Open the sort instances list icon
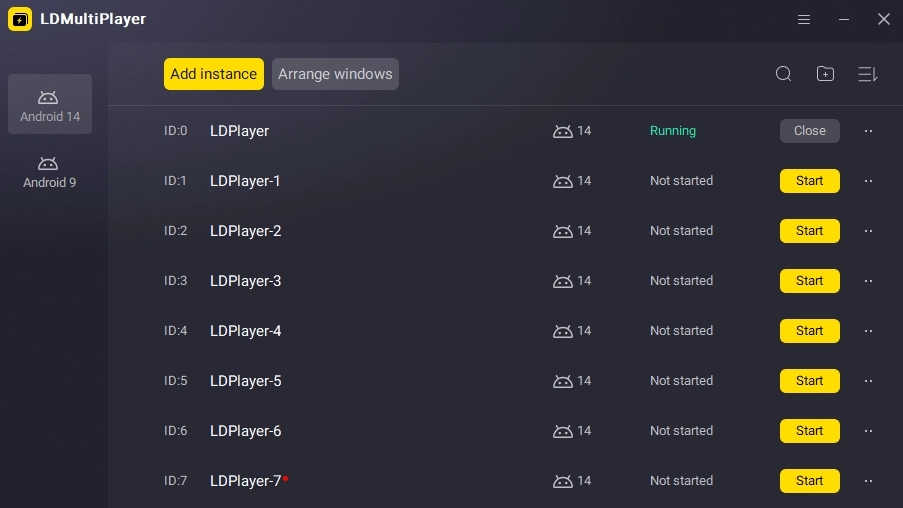 point(867,74)
